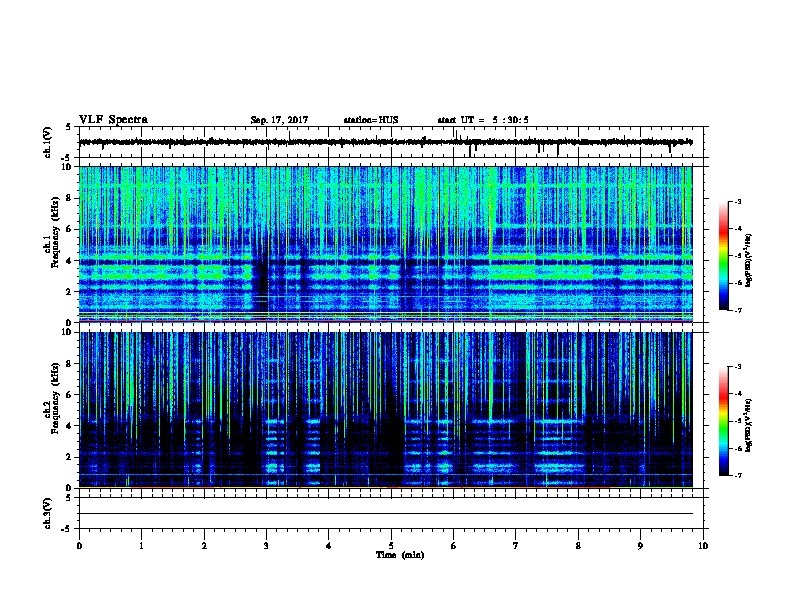The image size is (792, 612).
Task: Click the ch.1 spectrogram color scale bar
Action: tap(724, 256)
